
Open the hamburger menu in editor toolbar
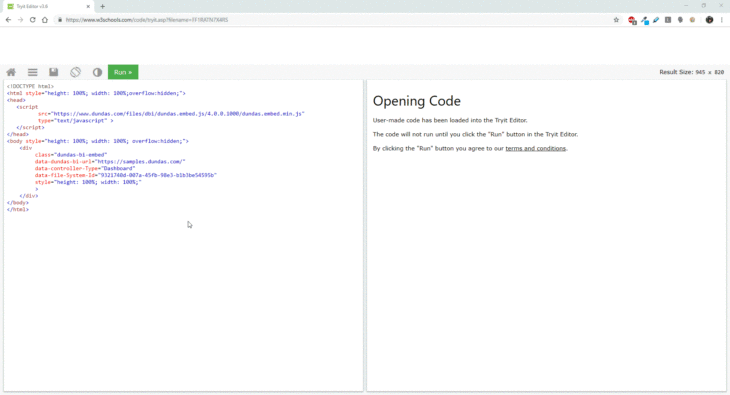click(33, 72)
